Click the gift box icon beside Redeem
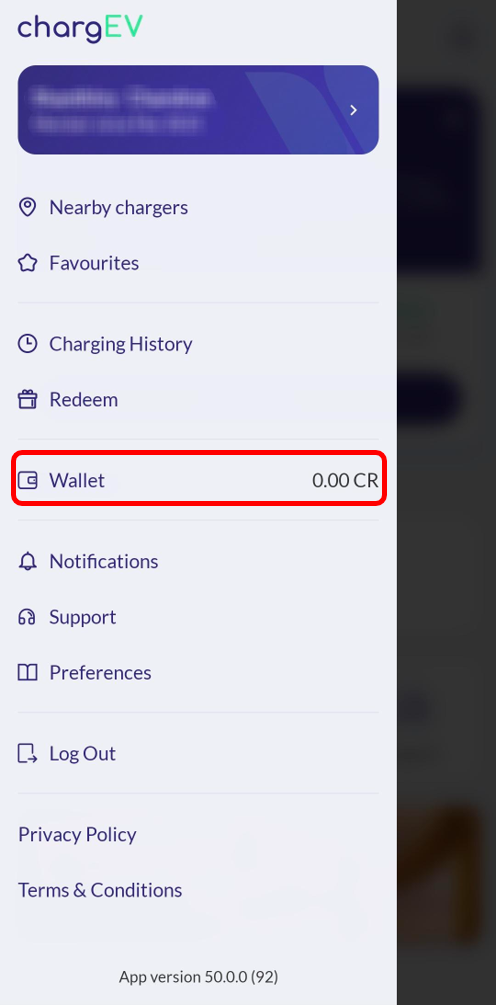This screenshot has width=496, height=1005. pos(27,400)
